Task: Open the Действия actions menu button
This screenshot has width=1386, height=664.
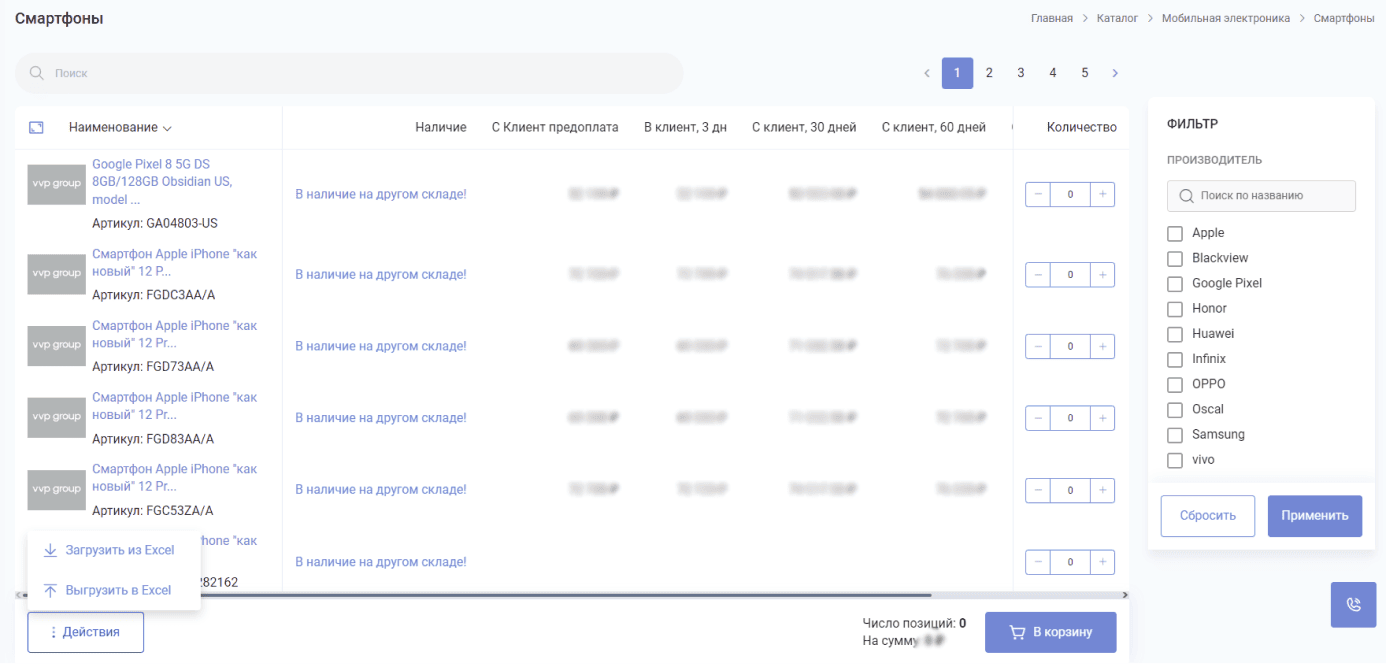Action: [86, 632]
